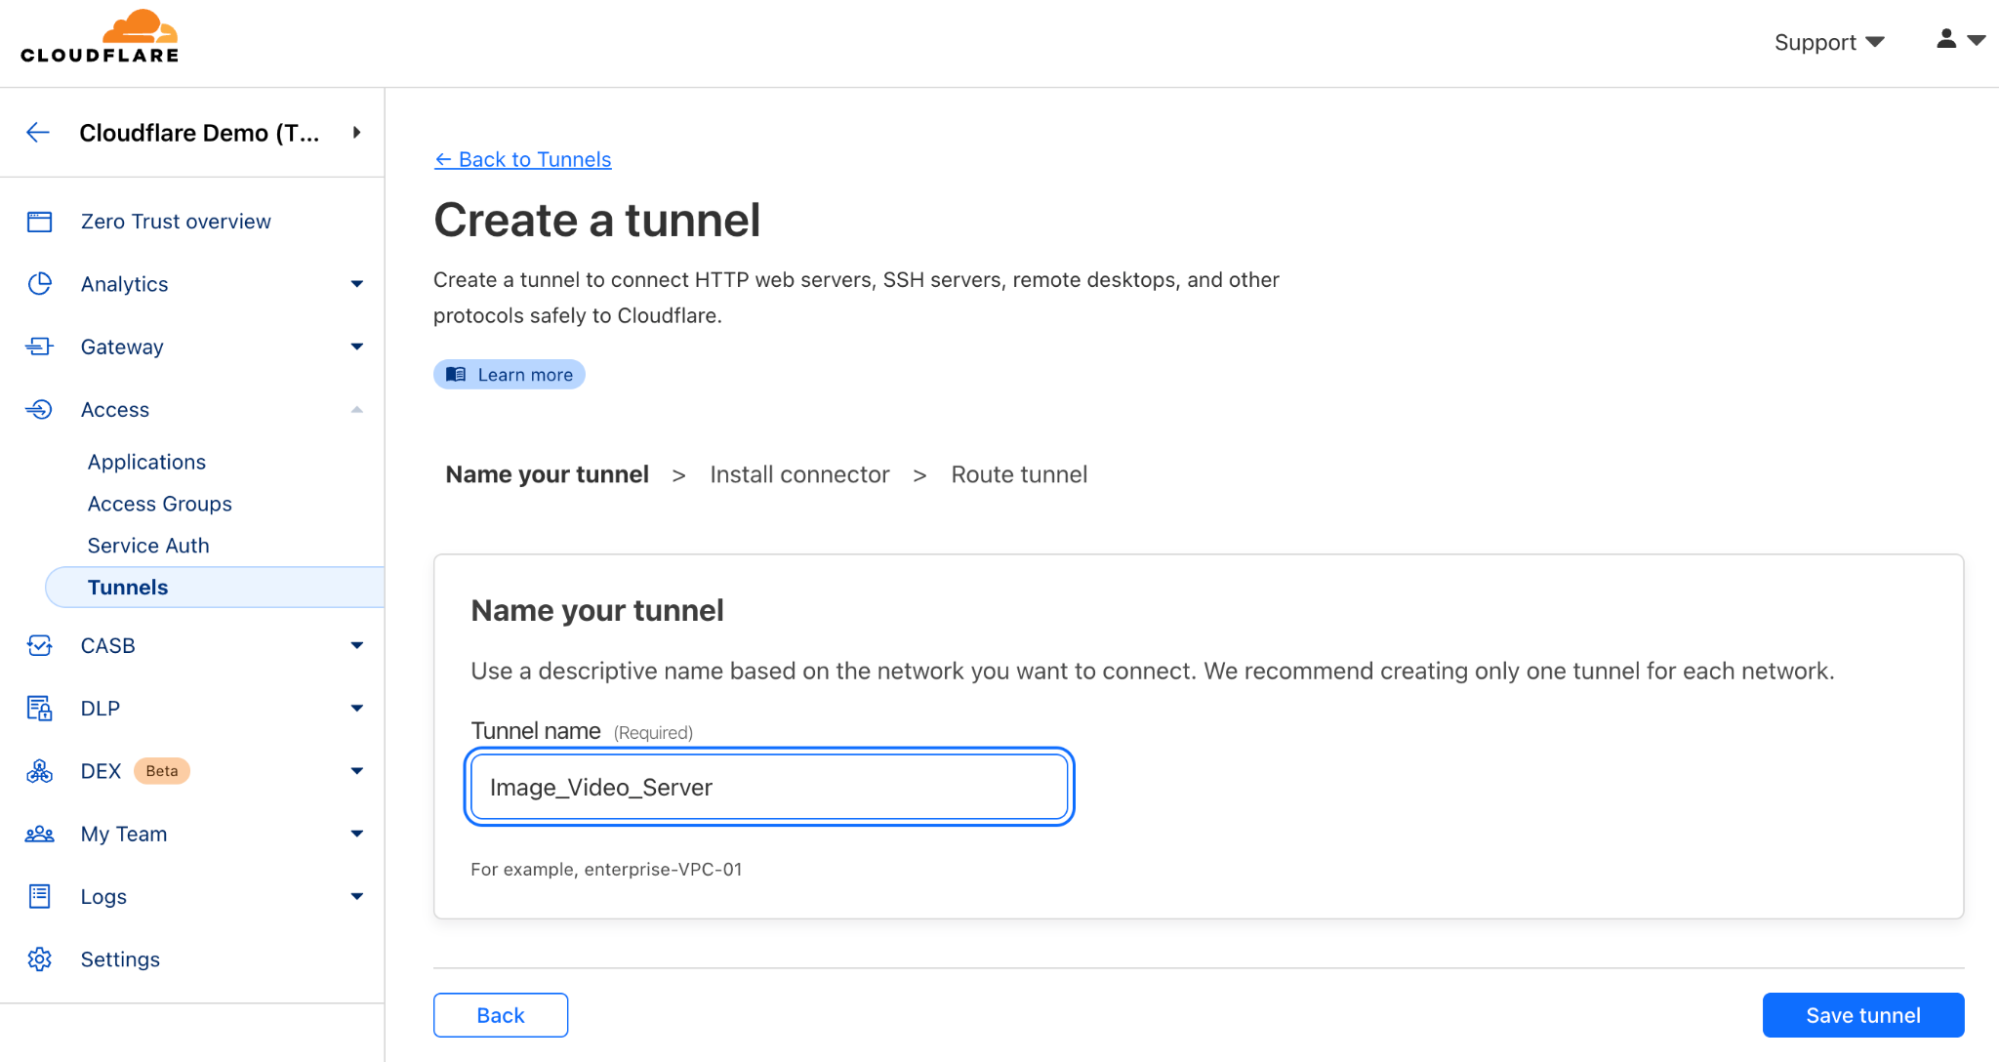Viewport: 1999px width, 1062px height.
Task: Click the Analytics pie chart icon
Action: pyautogui.click(x=40, y=283)
